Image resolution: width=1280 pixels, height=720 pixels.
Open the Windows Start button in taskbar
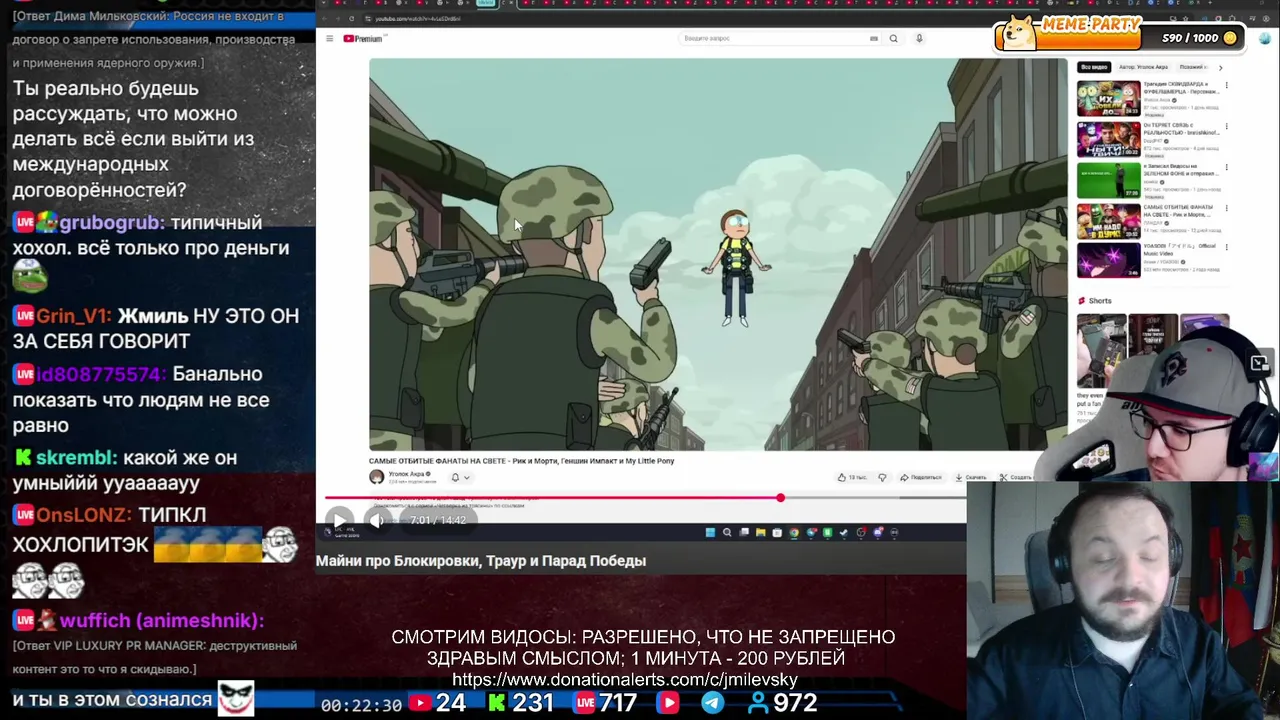click(x=710, y=532)
